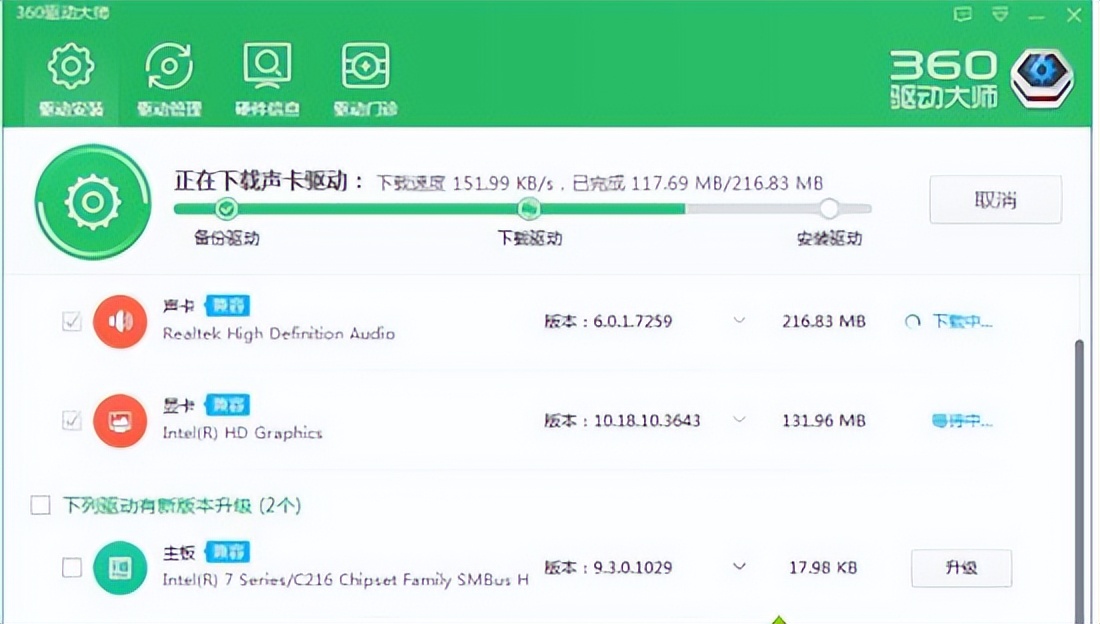Click the 下载驱动 step marker
1100x624 pixels.
(529, 208)
